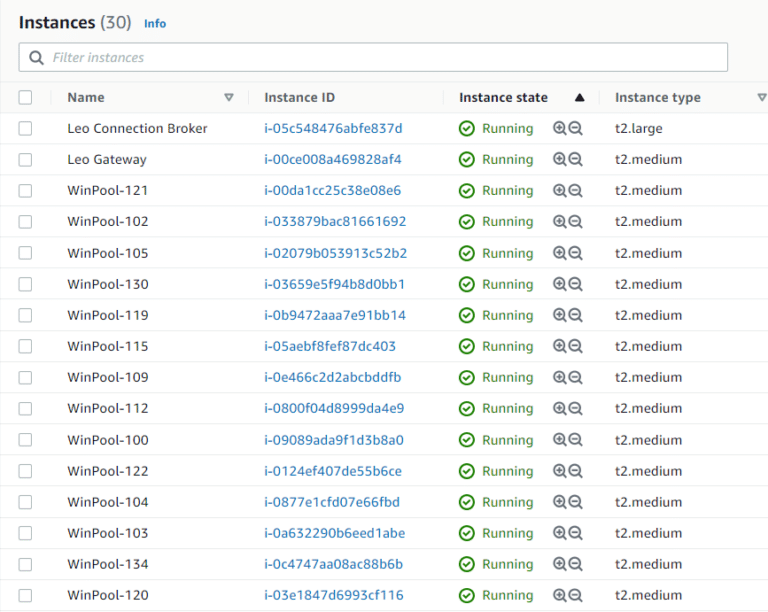Click zoom-out icon in WinPool-120 row
Viewport: 768px width, 612px height.
pyautogui.click(x=576, y=595)
